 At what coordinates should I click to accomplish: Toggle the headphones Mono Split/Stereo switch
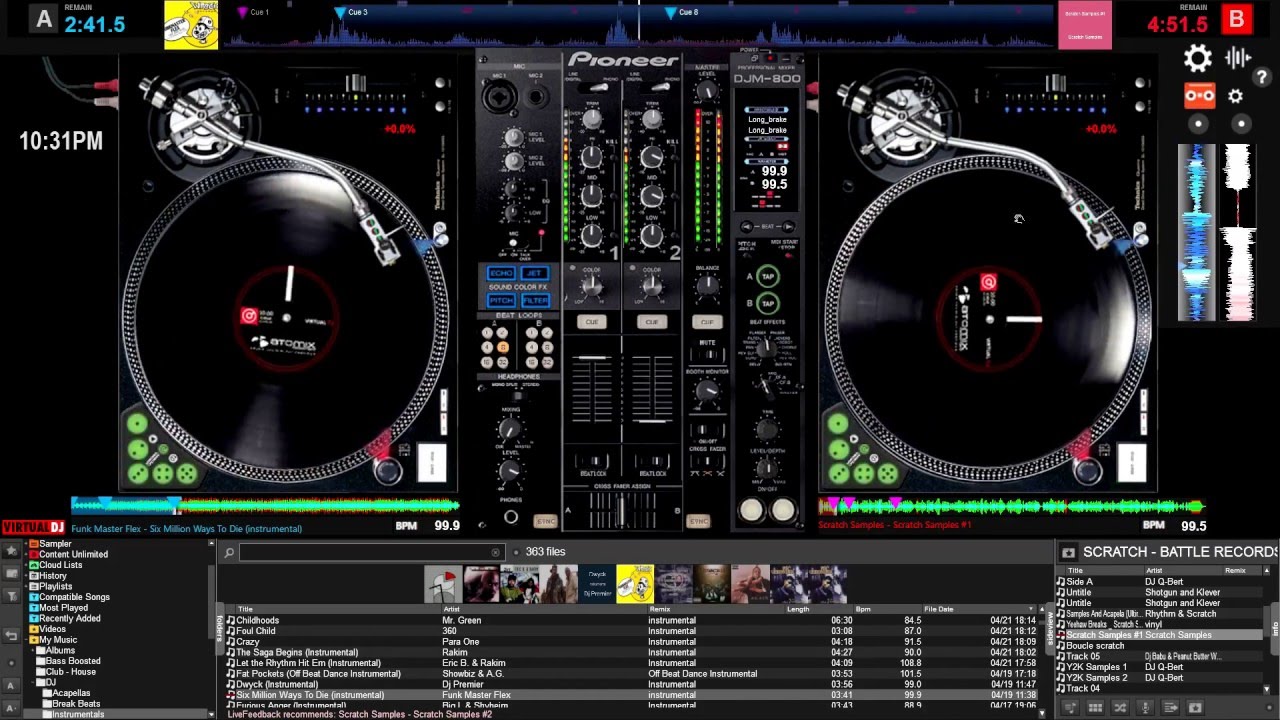click(518, 395)
